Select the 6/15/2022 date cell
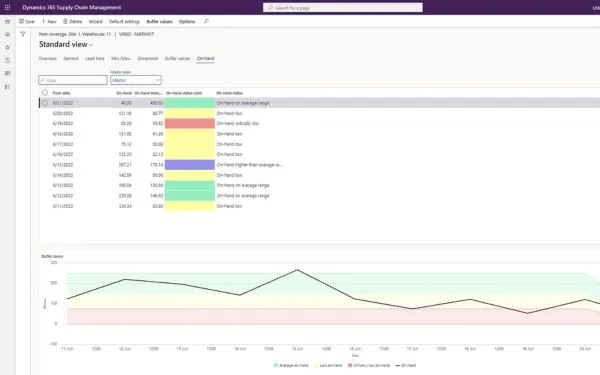The image size is (600, 375). [x=63, y=165]
